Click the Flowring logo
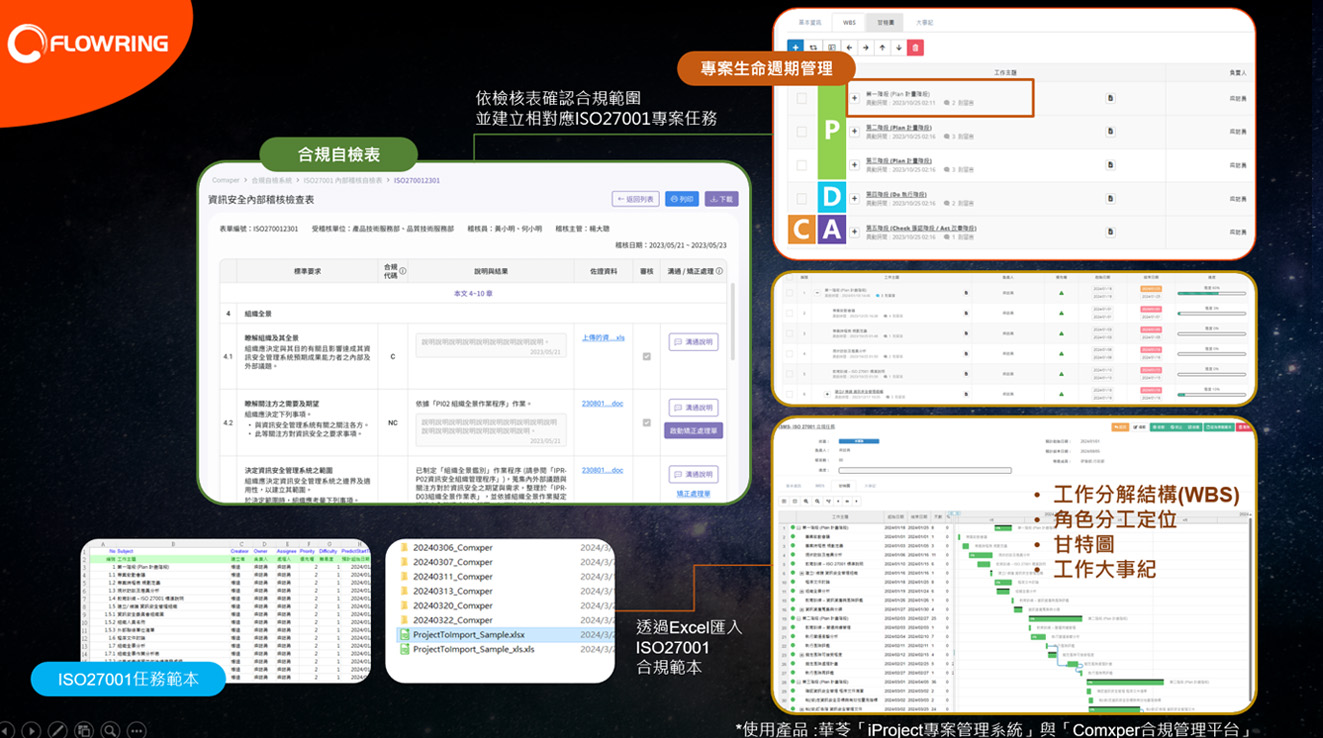This screenshot has height=738, width=1323. pos(88,43)
